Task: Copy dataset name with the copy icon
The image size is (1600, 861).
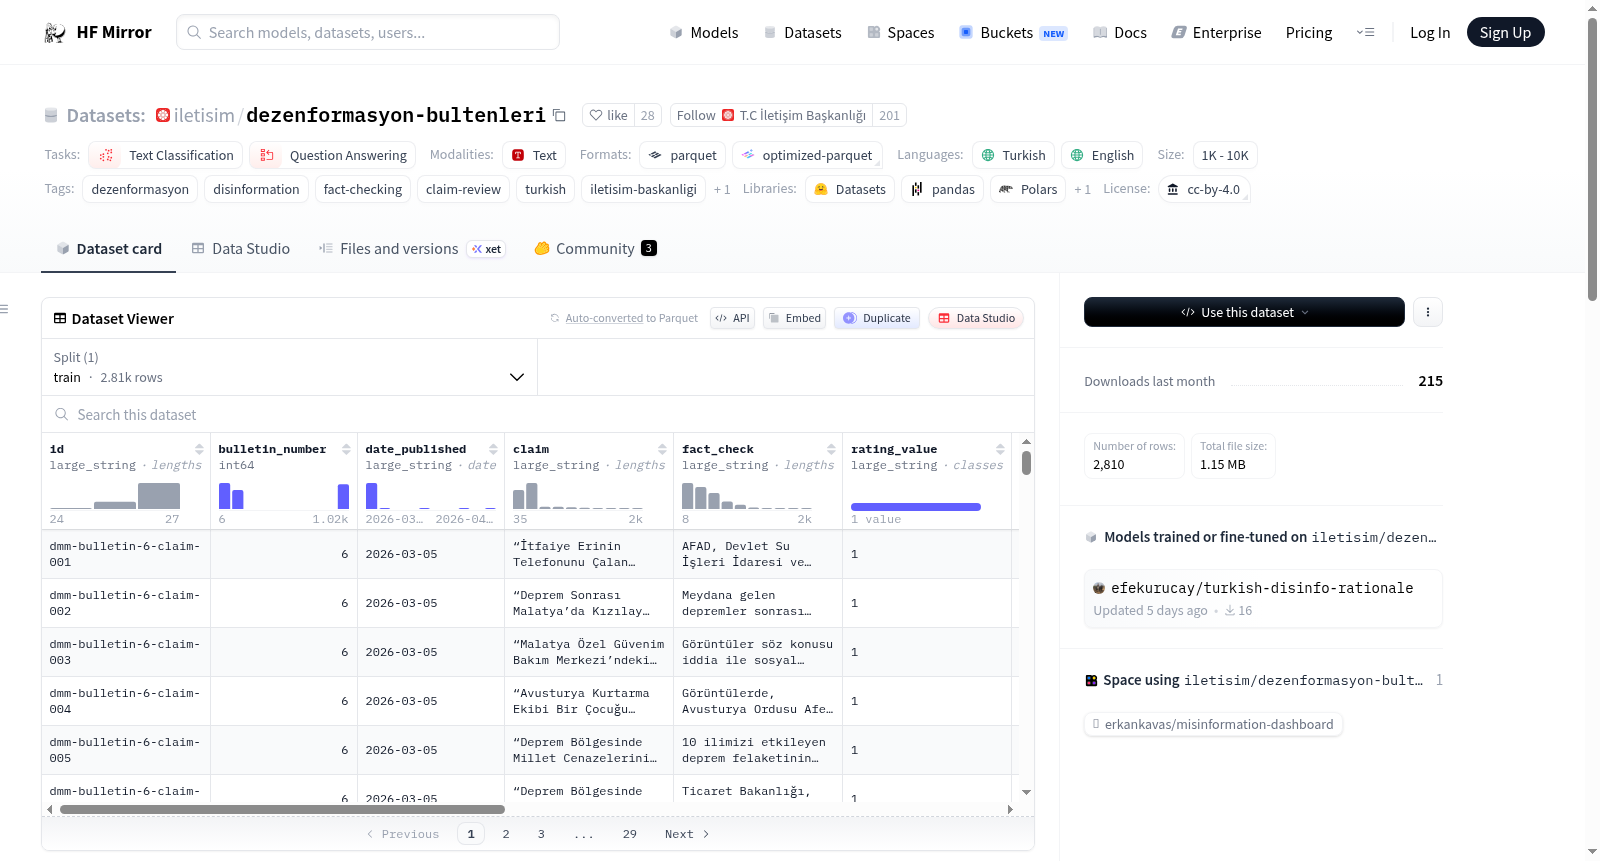Action: tap(560, 115)
